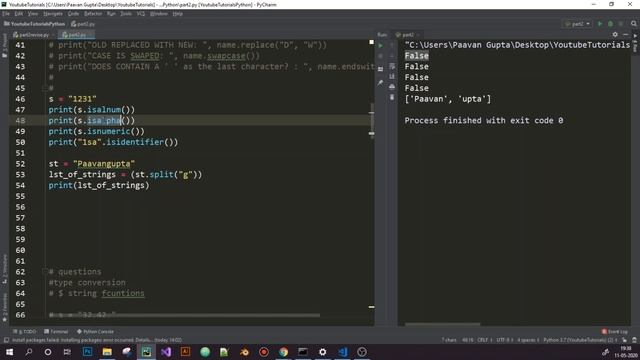Screen dimensions: 640x360
Task: Open Windows Settings gear in taskbar
Action: tap(322, 352)
